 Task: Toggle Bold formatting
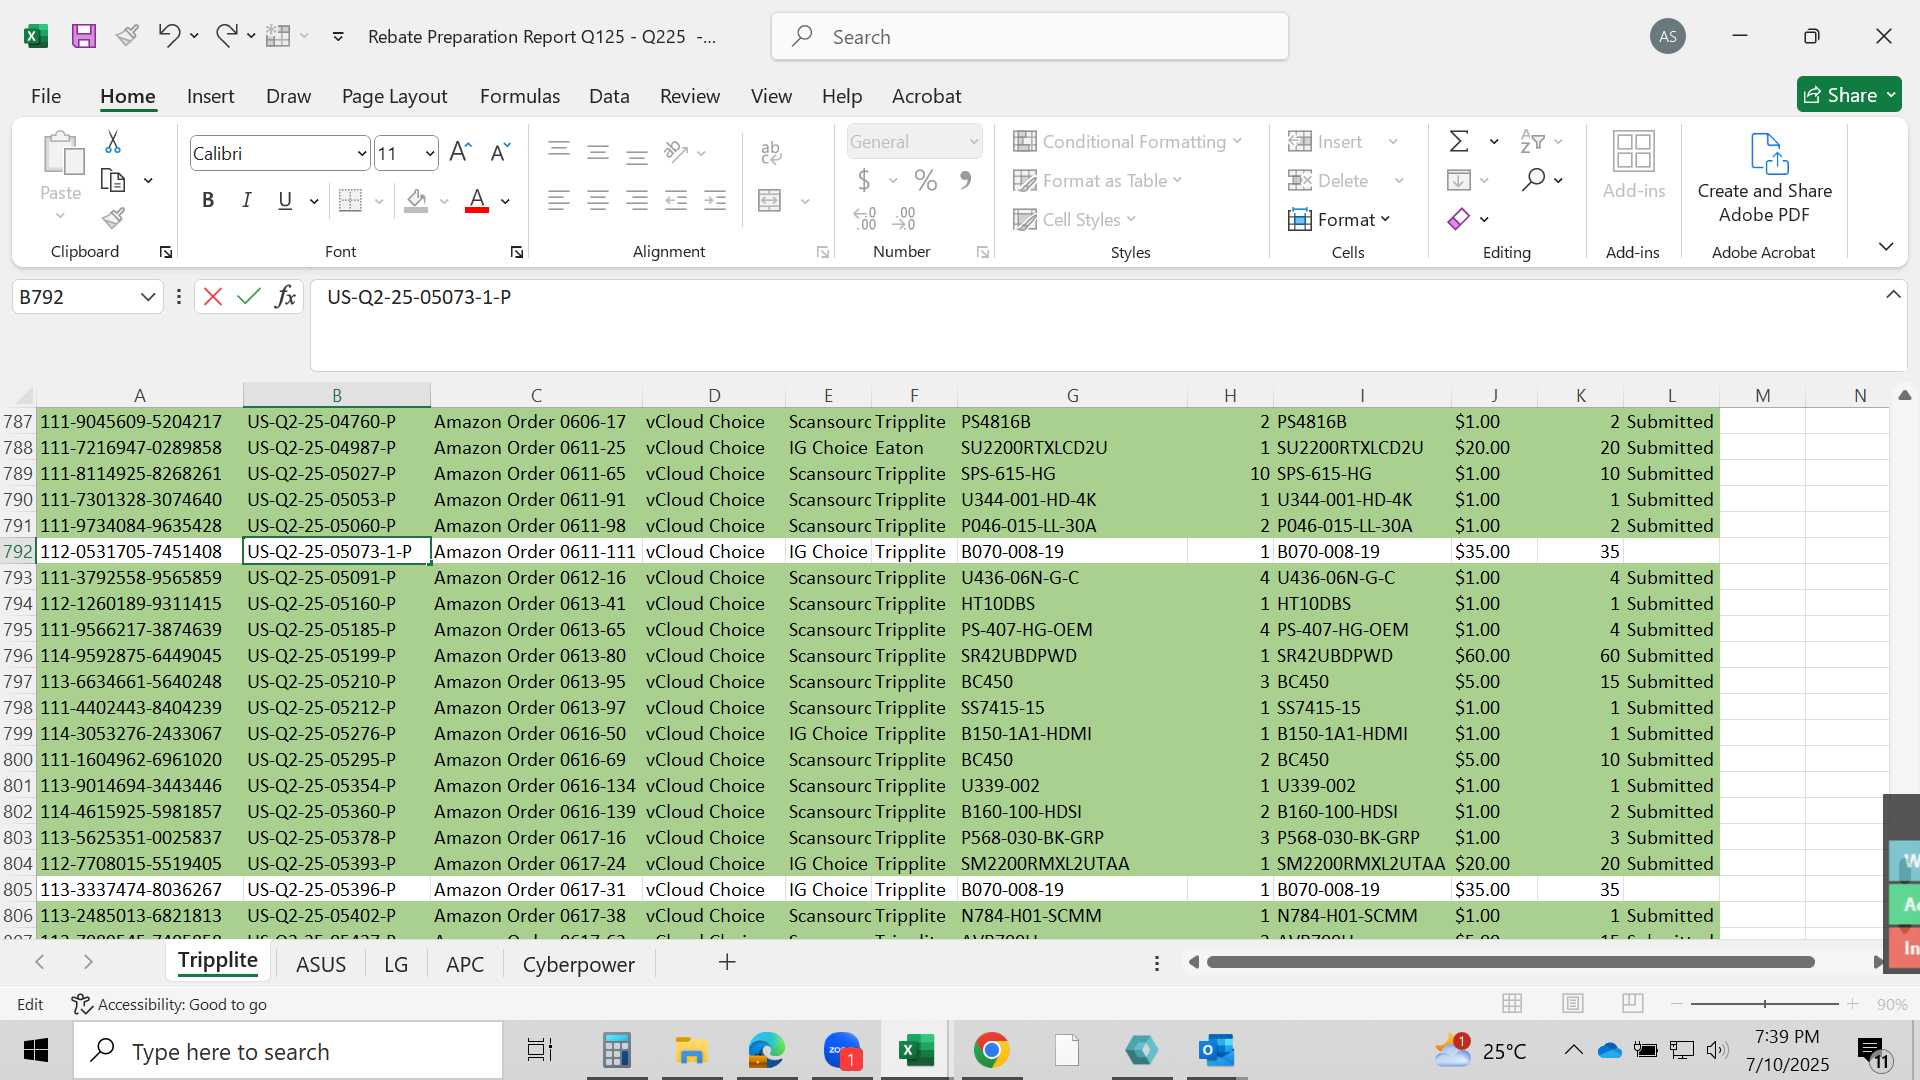click(208, 200)
